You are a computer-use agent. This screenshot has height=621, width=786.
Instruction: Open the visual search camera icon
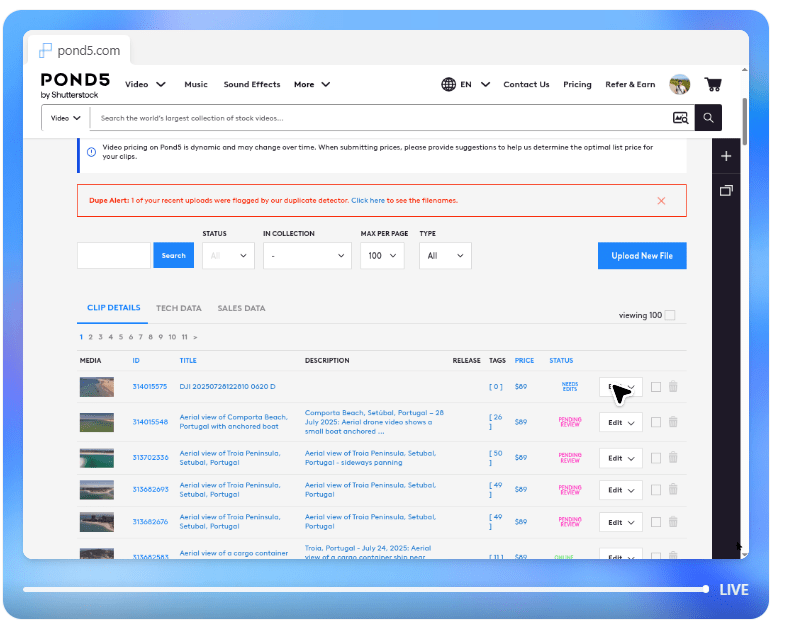(681, 118)
